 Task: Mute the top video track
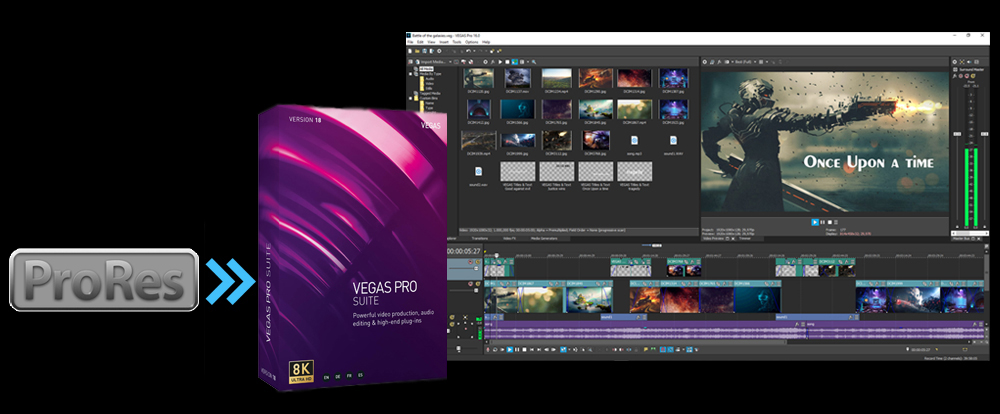tap(470, 262)
